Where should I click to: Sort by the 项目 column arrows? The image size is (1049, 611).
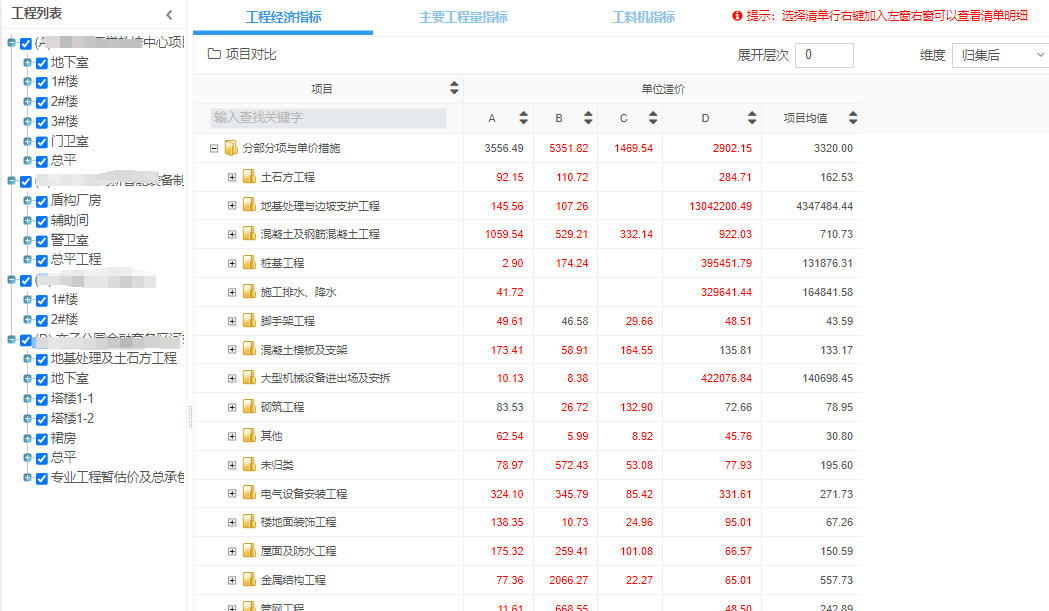coord(454,88)
